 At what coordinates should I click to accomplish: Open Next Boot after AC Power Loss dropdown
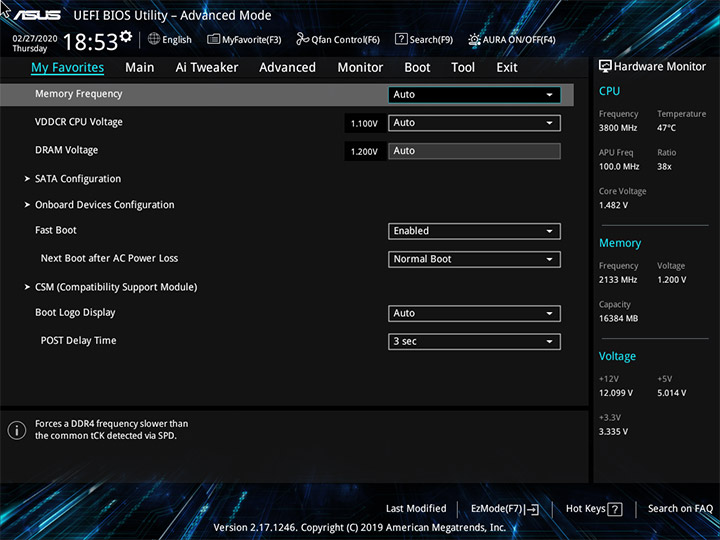pos(474,259)
